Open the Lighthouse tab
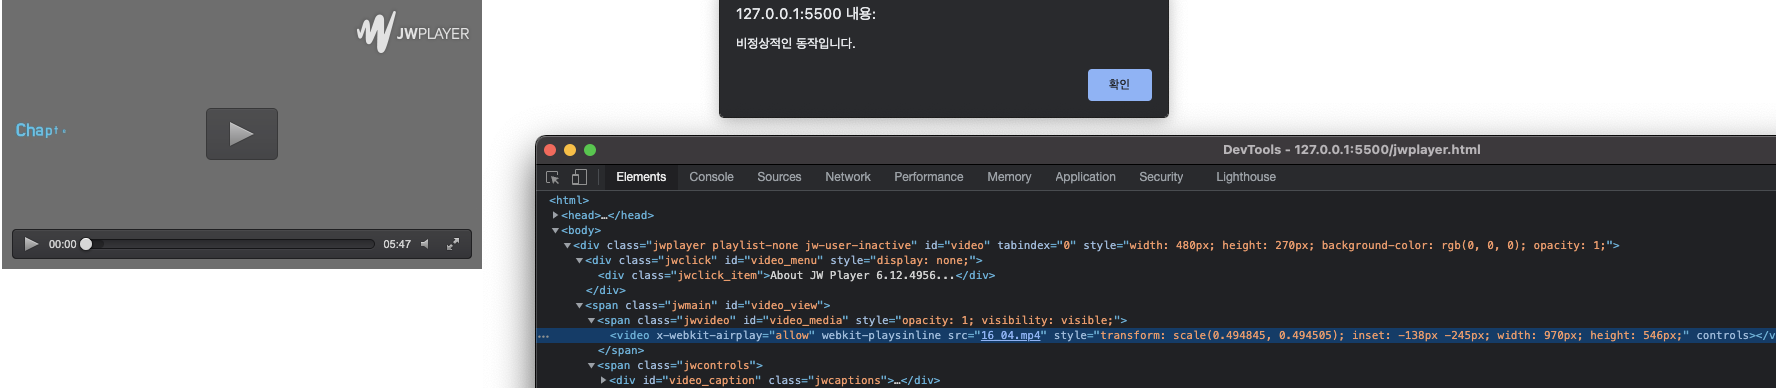 click(1246, 177)
